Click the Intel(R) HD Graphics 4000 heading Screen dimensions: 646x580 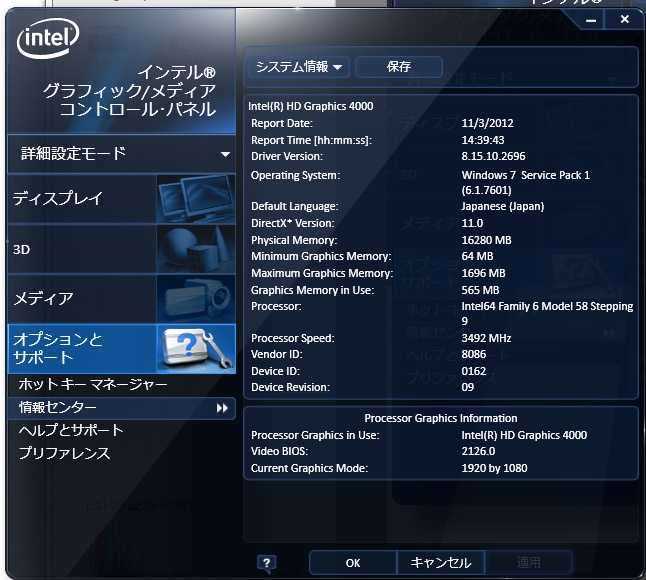click(x=311, y=106)
